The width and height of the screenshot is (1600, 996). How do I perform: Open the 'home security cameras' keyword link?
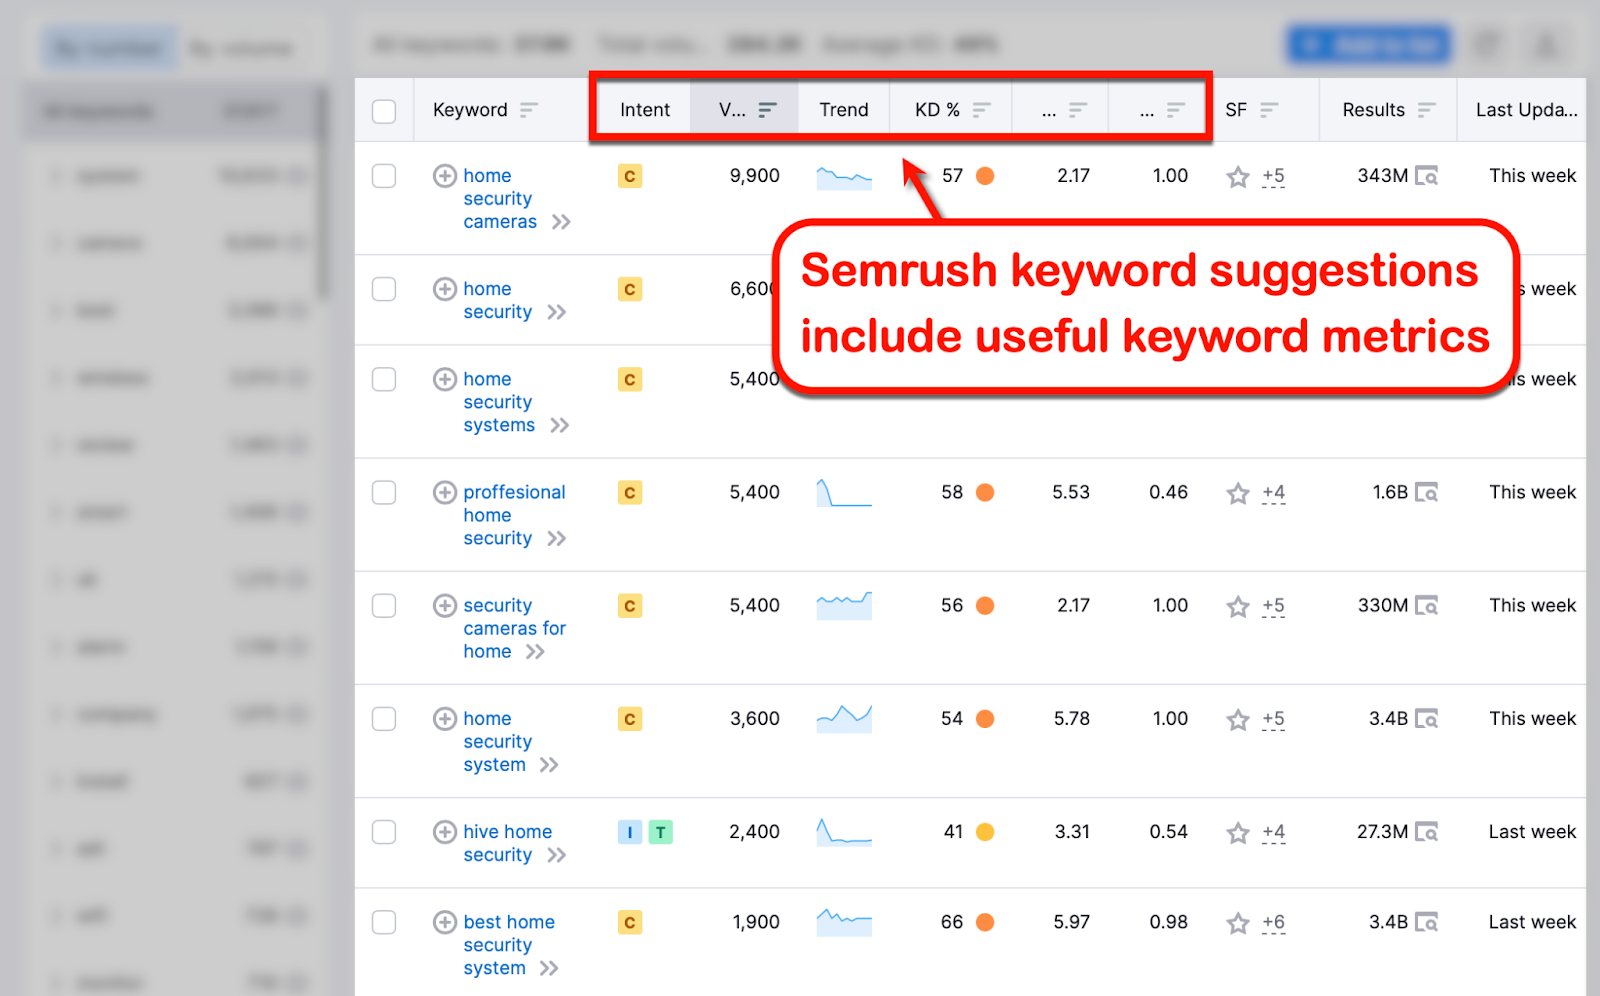(x=500, y=199)
